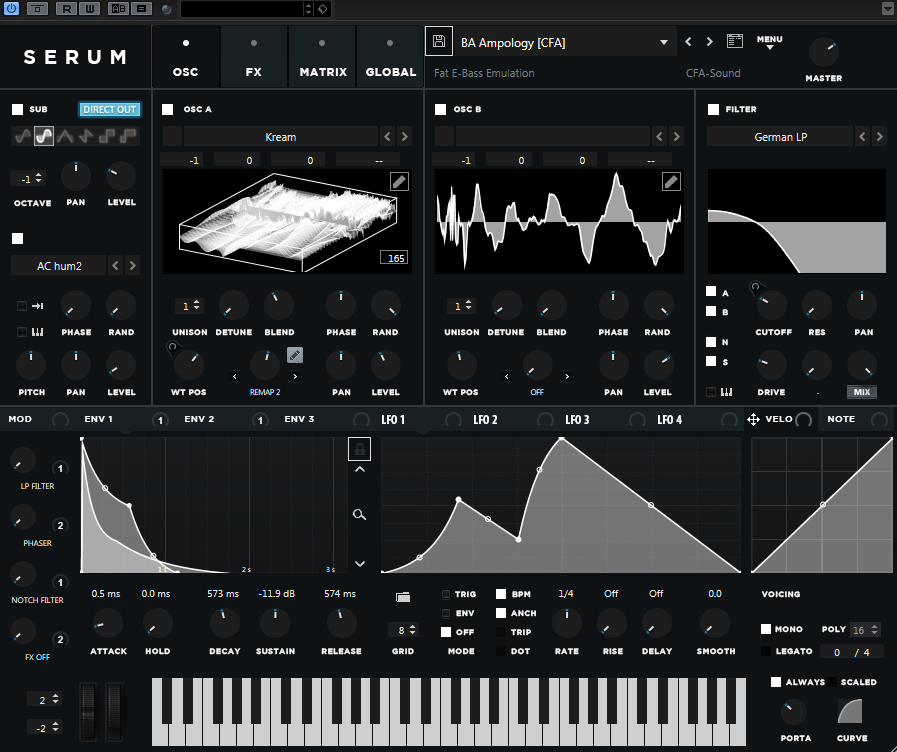This screenshot has width=897, height=752.
Task: Toggle filter routing checkbox N
Action: pos(711,342)
